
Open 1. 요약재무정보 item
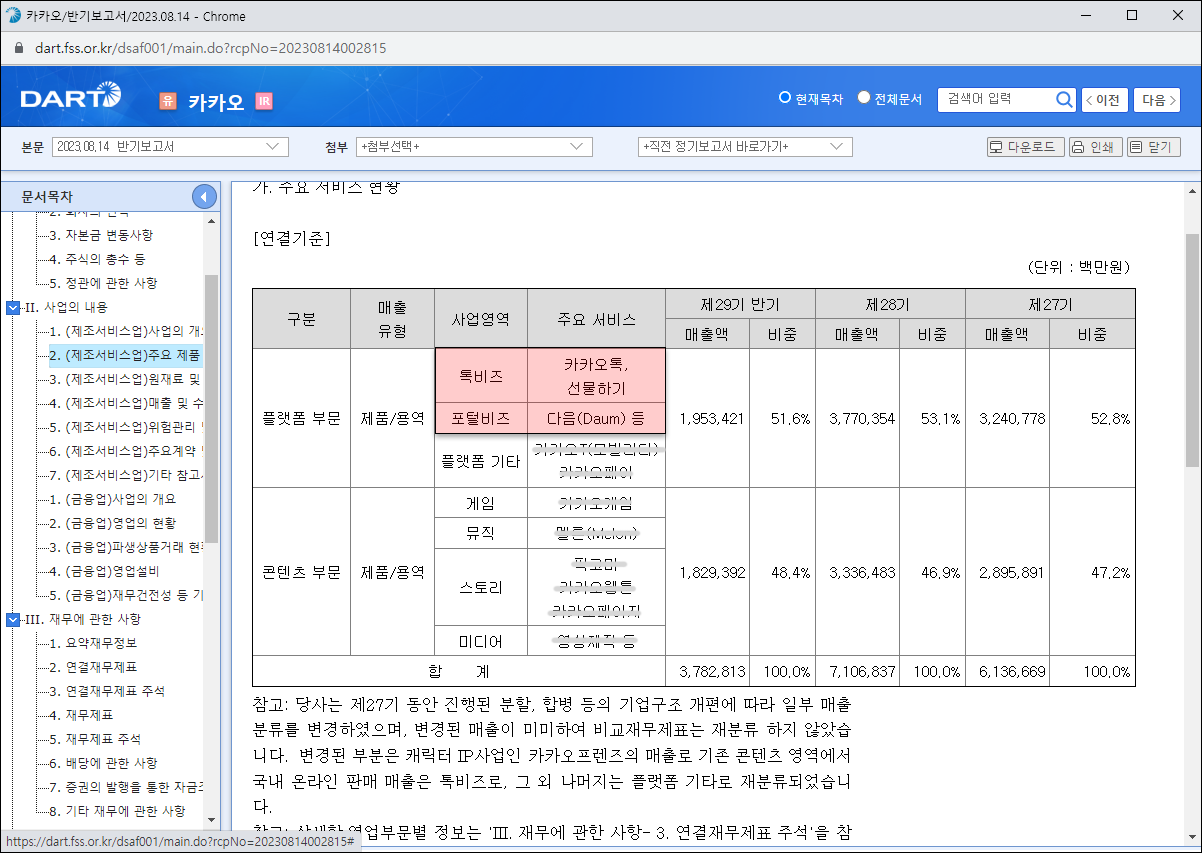pos(94,643)
